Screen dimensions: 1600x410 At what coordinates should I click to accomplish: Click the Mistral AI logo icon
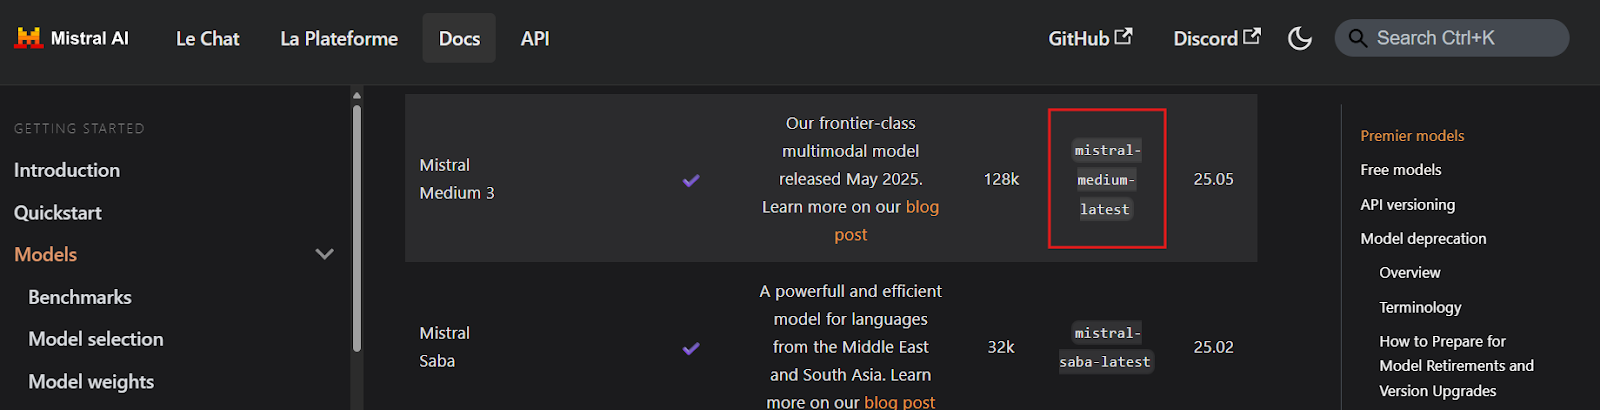click(28, 38)
